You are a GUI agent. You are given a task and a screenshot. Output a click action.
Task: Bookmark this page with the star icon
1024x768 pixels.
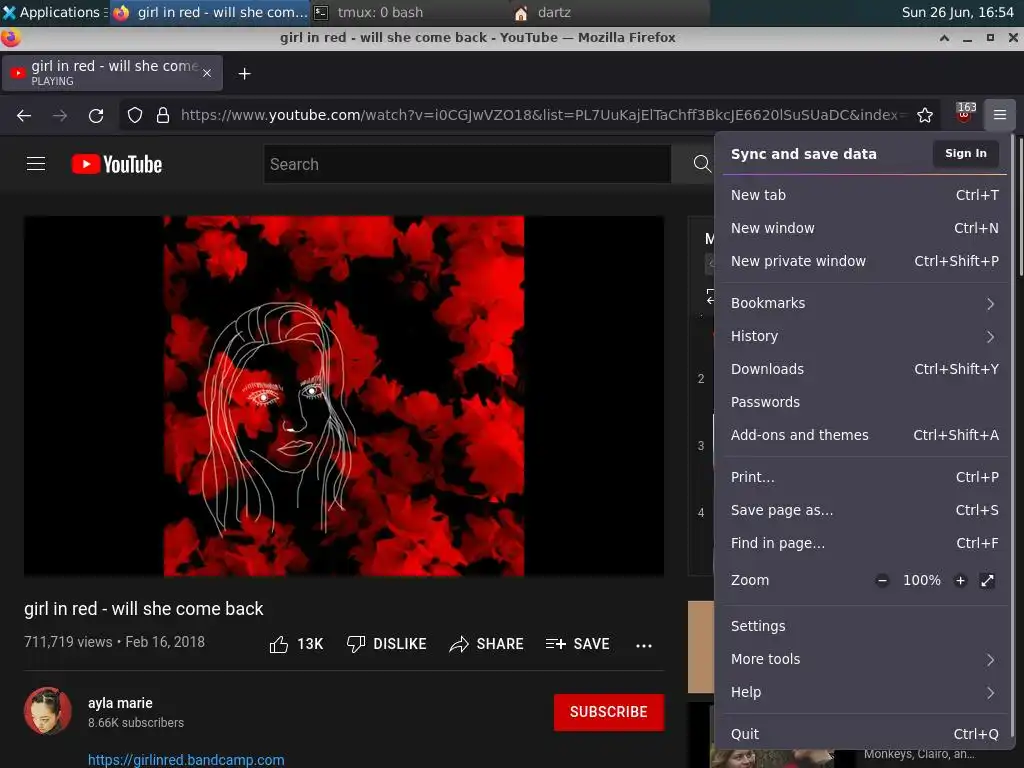pos(925,116)
